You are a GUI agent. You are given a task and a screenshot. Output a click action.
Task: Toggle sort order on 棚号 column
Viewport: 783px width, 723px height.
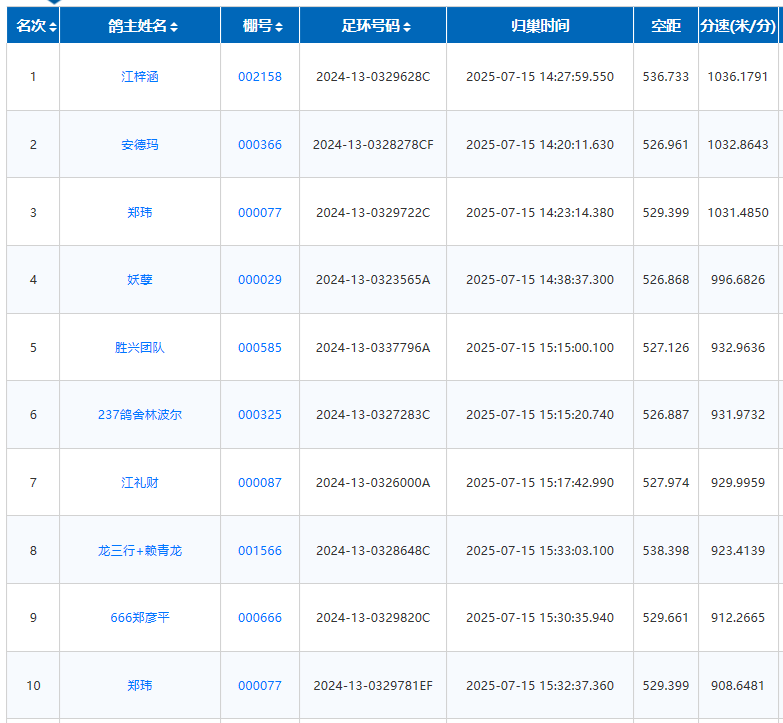279,27
